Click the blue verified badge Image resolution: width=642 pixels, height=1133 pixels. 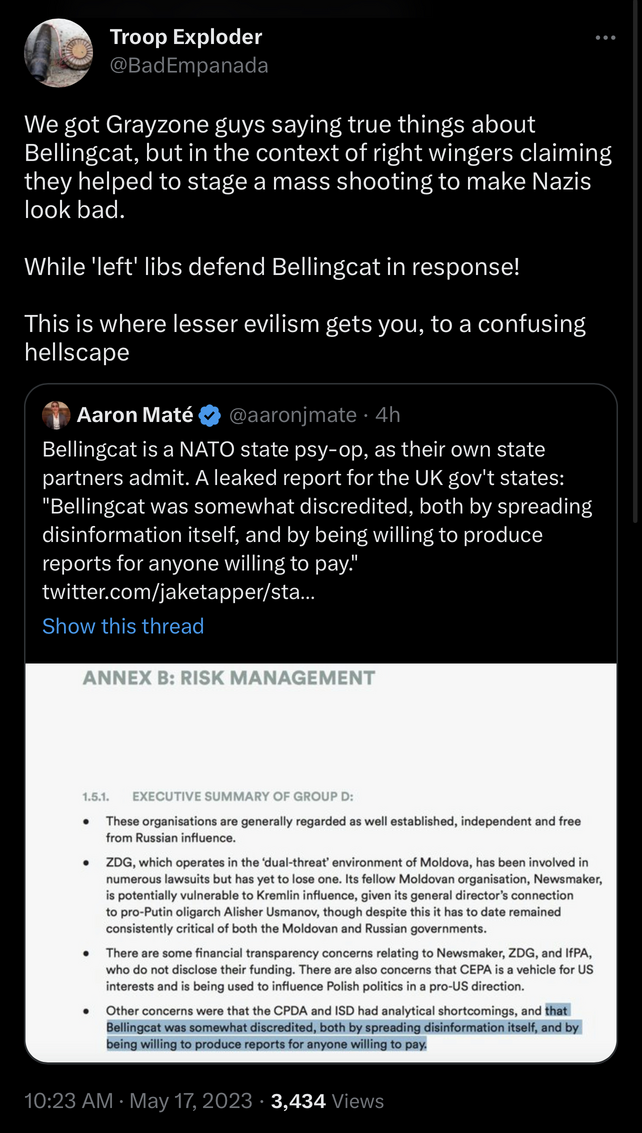pyautogui.click(x=210, y=415)
